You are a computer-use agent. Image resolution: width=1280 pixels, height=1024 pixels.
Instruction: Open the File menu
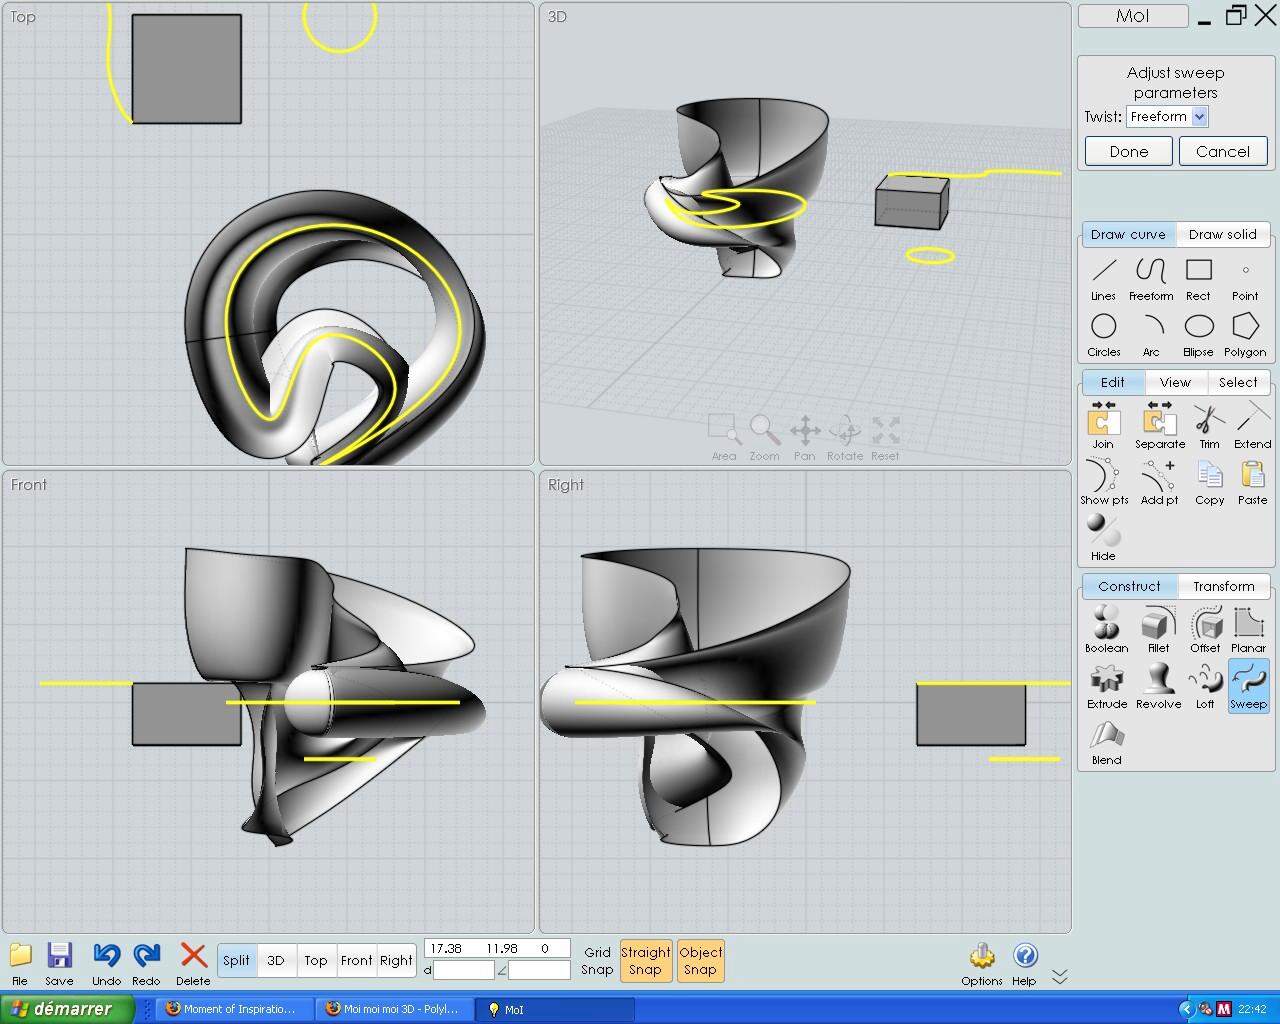pyautogui.click(x=20, y=963)
